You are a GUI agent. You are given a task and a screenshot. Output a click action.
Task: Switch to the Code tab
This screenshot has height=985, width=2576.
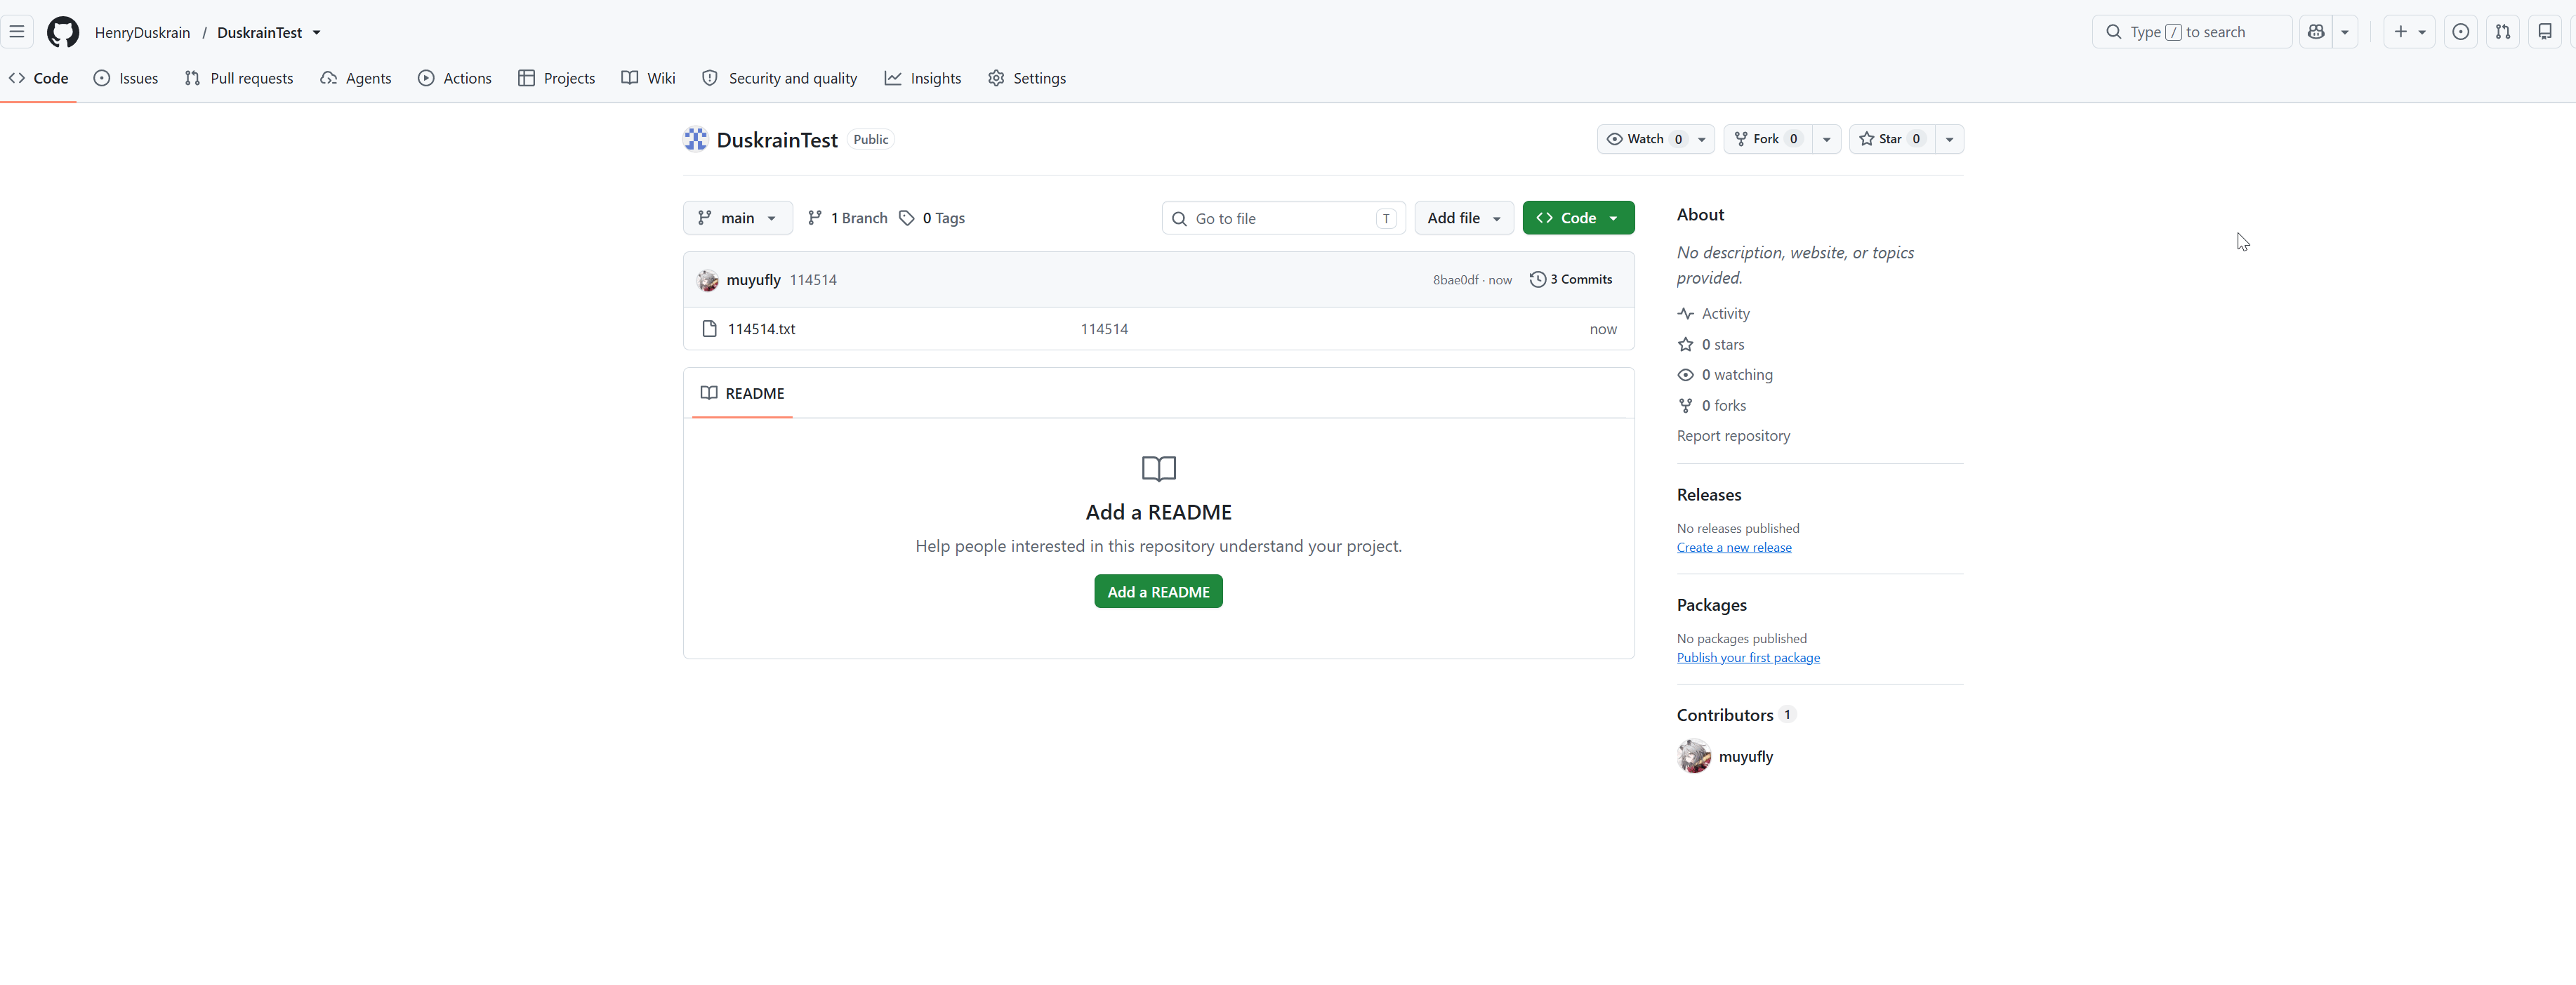pos(39,78)
